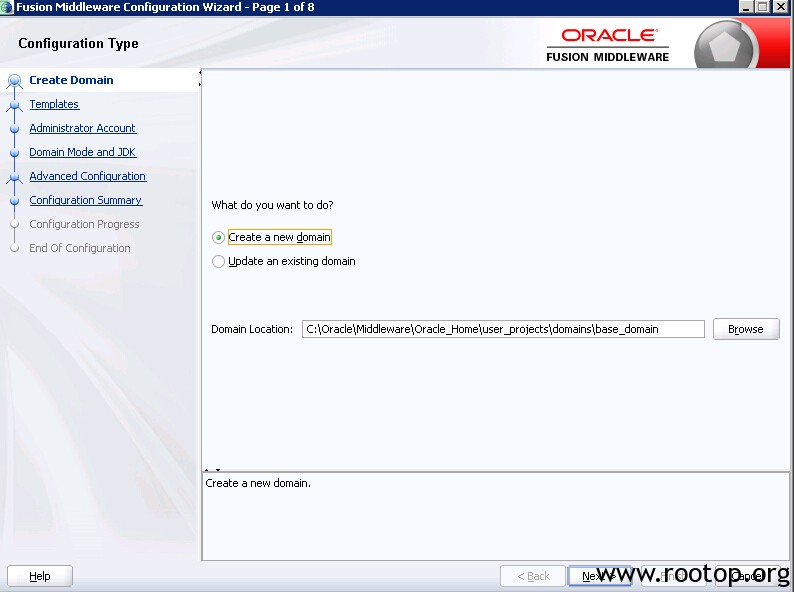This screenshot has width=794, height=592.
Task: Click the Domain Mode and JDK step bullet
Action: click(x=15, y=152)
